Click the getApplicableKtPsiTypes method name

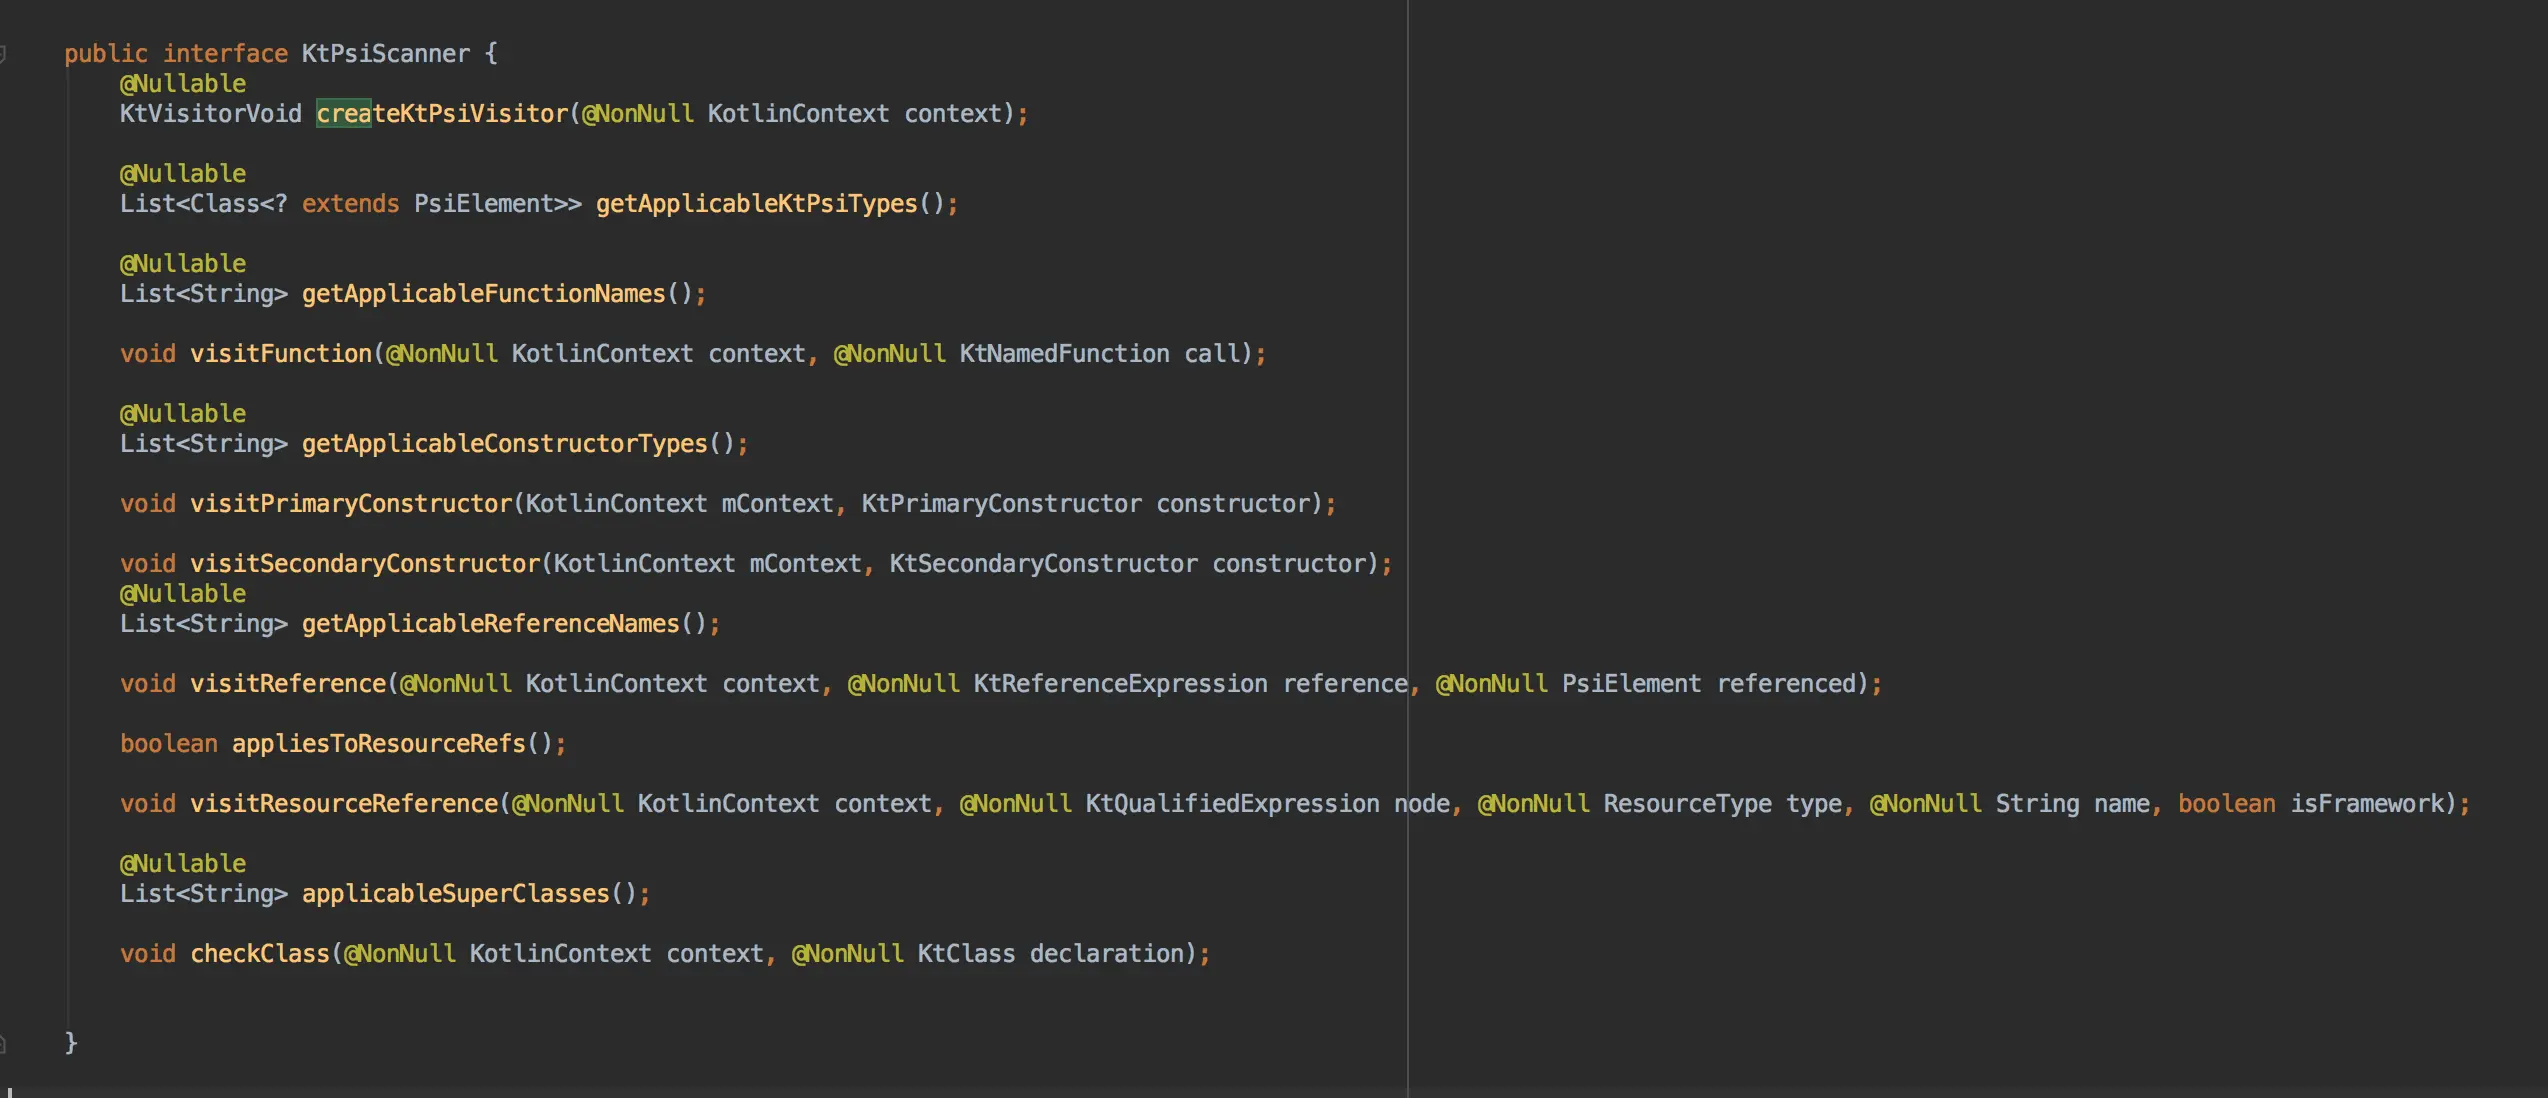pos(756,204)
